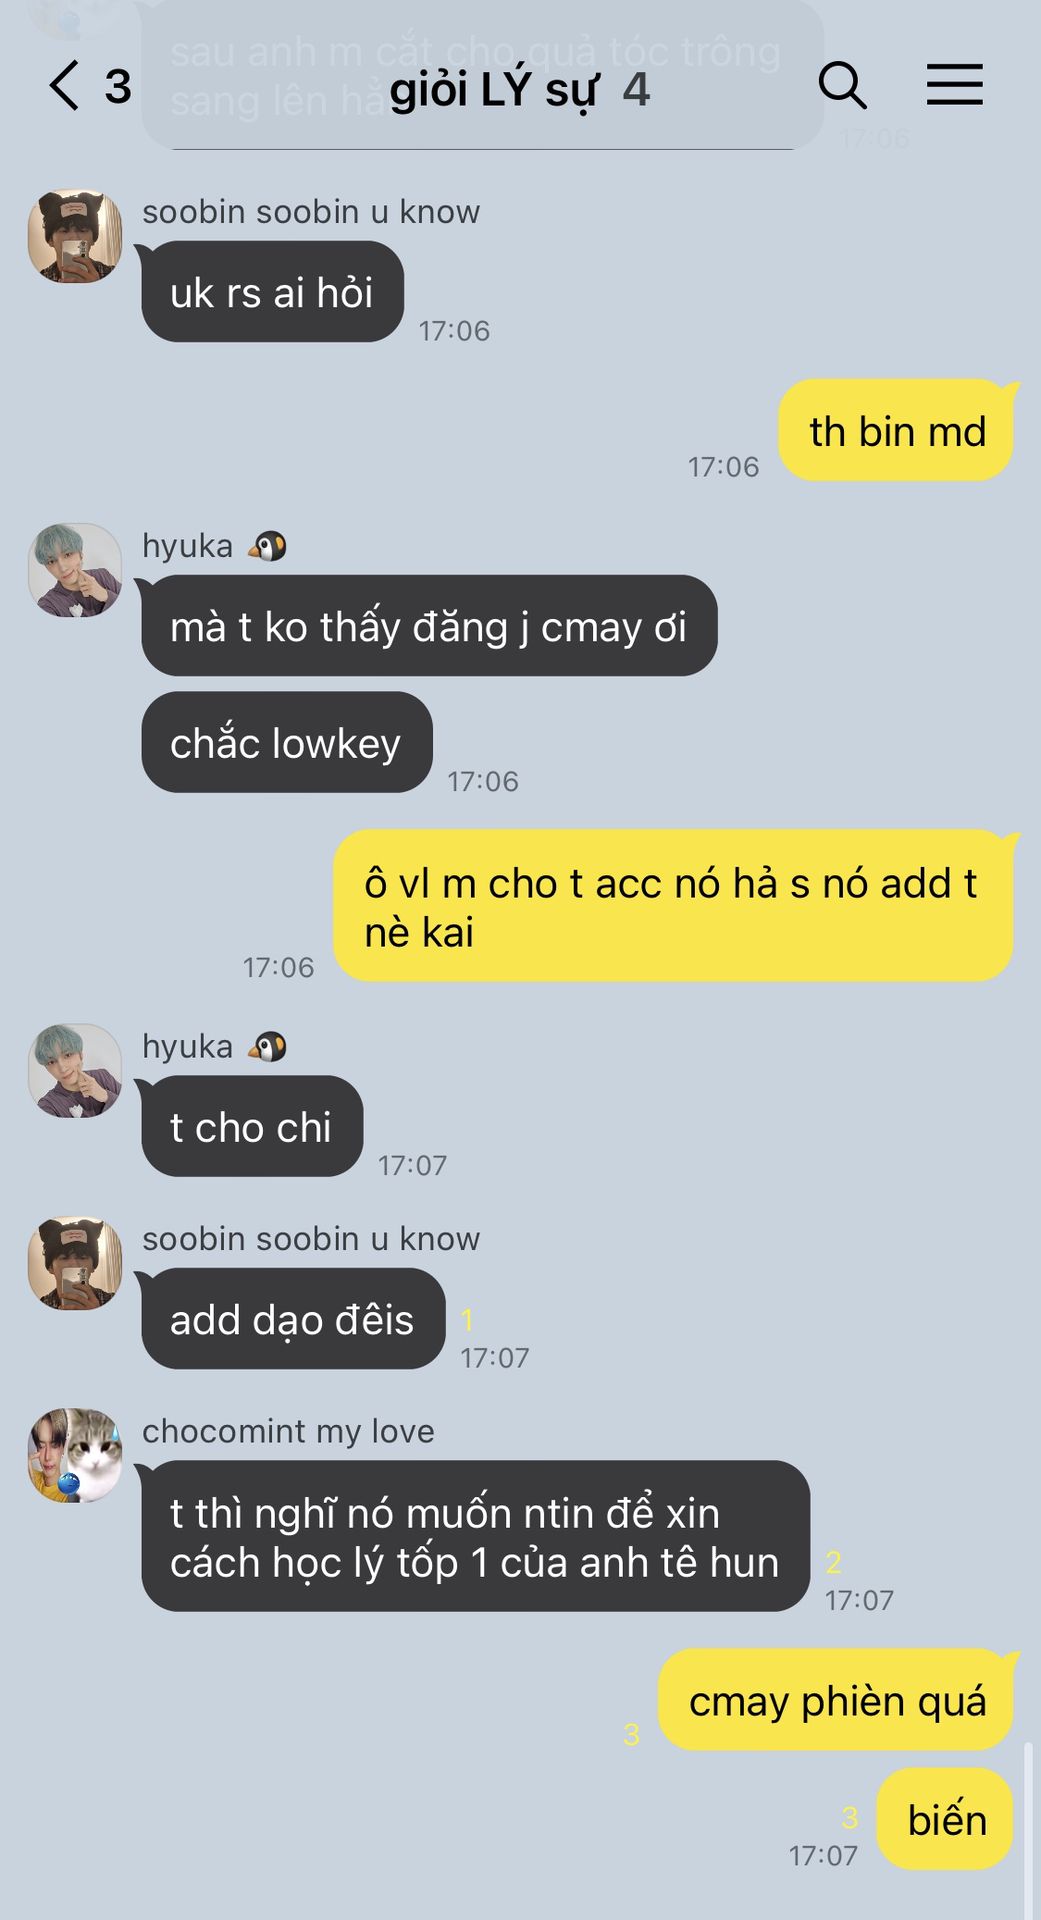
Task: Select the "t cho chi" message bubble
Action: pyautogui.click(x=252, y=1126)
